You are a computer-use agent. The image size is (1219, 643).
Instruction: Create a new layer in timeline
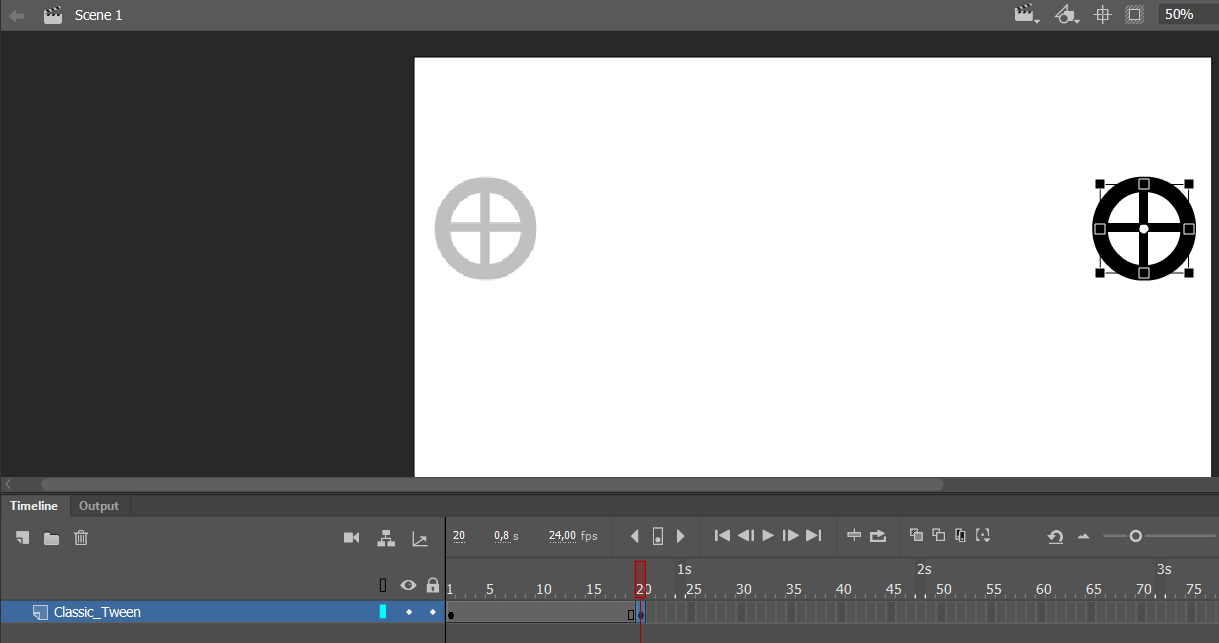tap(22, 538)
